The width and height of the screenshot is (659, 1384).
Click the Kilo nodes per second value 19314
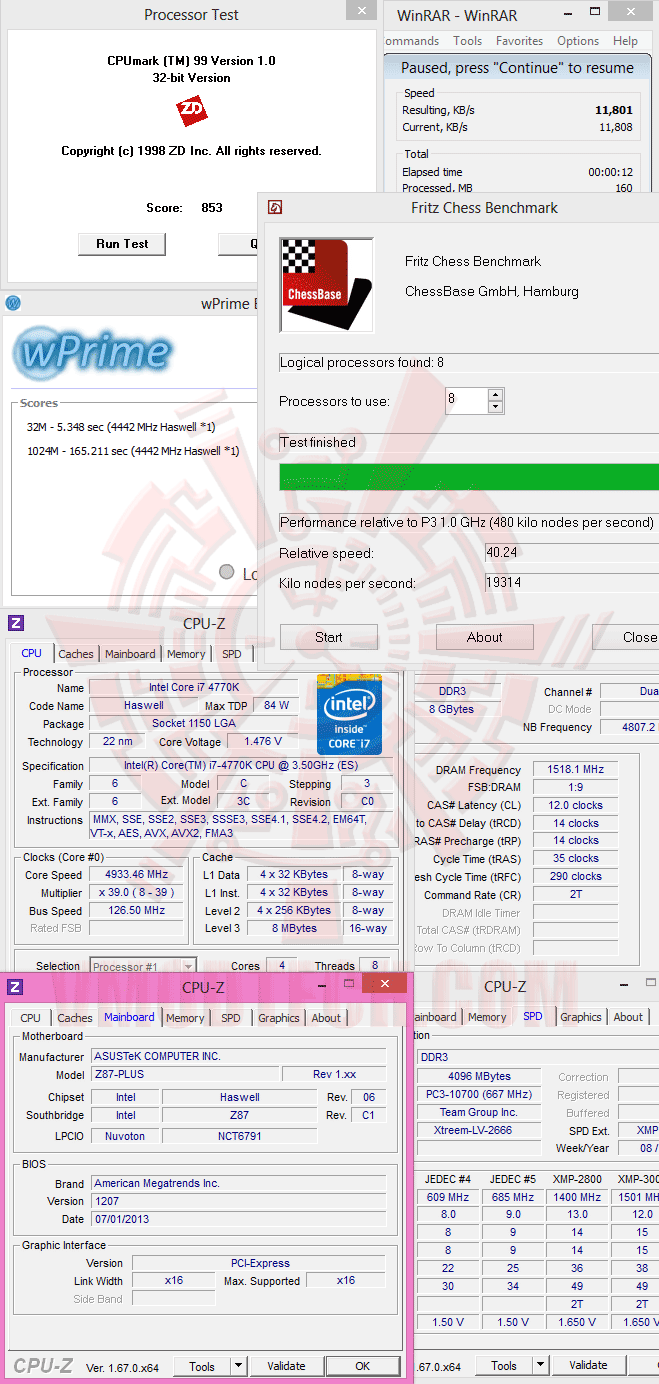(572, 583)
